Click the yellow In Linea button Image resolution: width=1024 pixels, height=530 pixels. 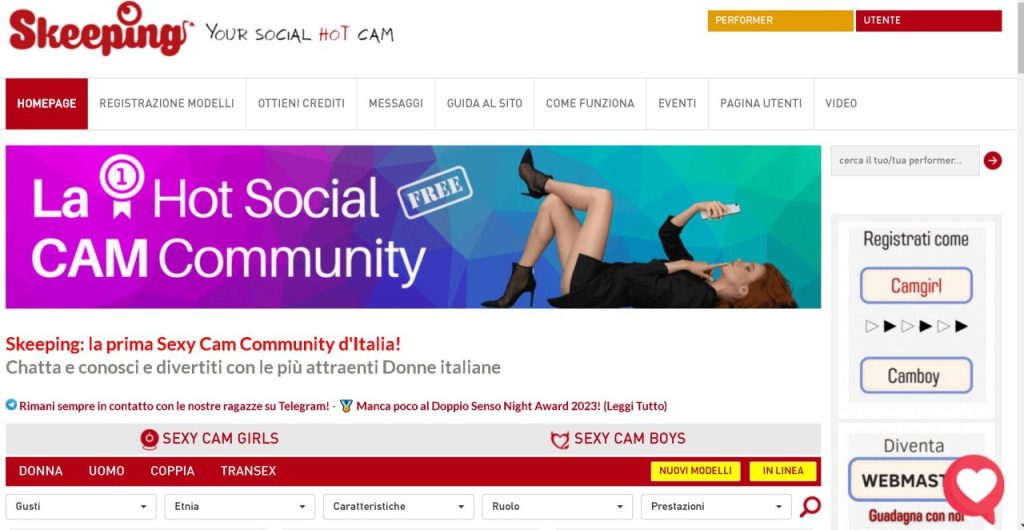click(x=782, y=471)
